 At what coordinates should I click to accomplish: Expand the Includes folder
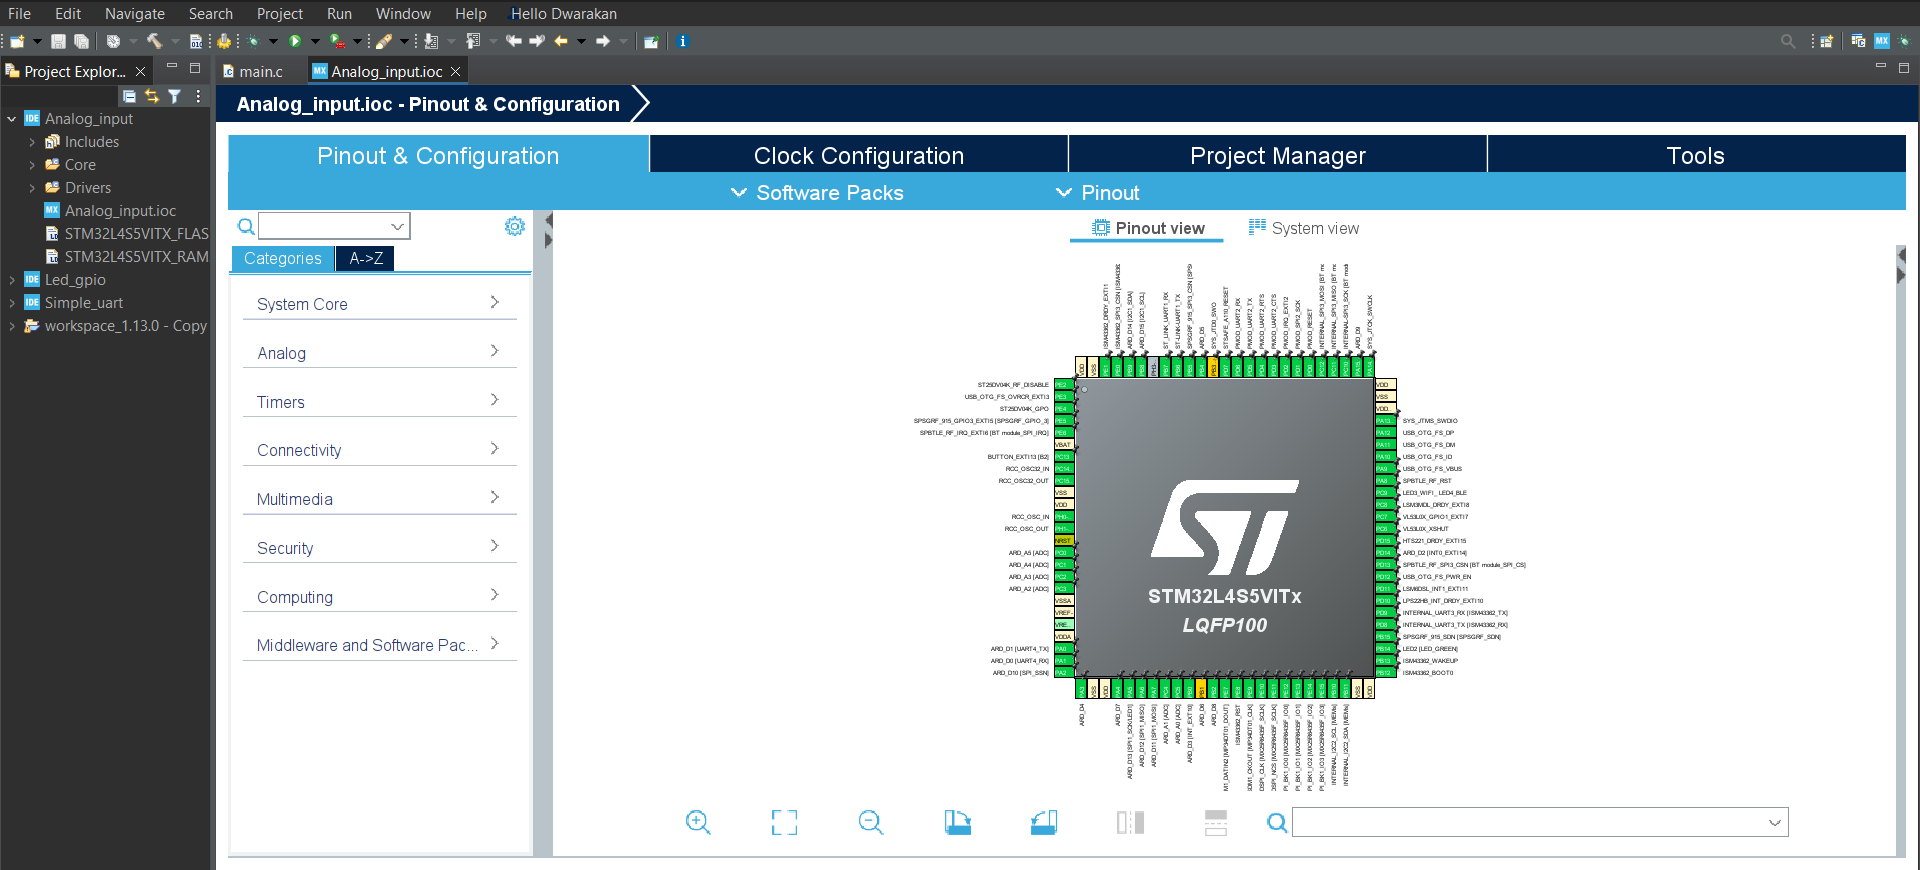click(32, 142)
